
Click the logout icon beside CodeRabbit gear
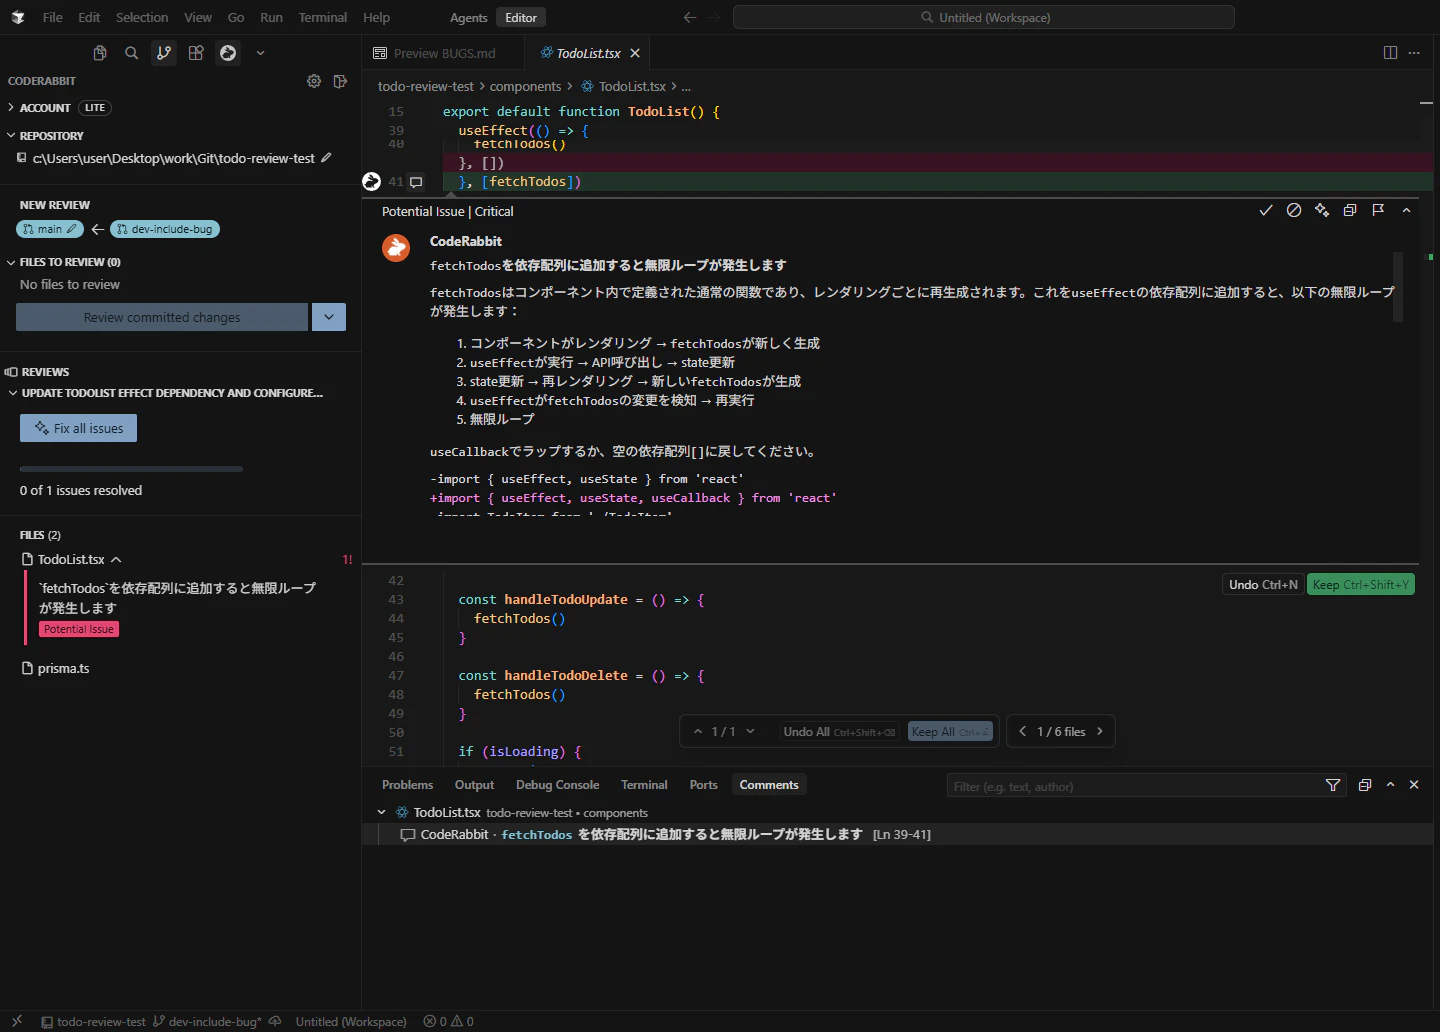click(x=340, y=81)
